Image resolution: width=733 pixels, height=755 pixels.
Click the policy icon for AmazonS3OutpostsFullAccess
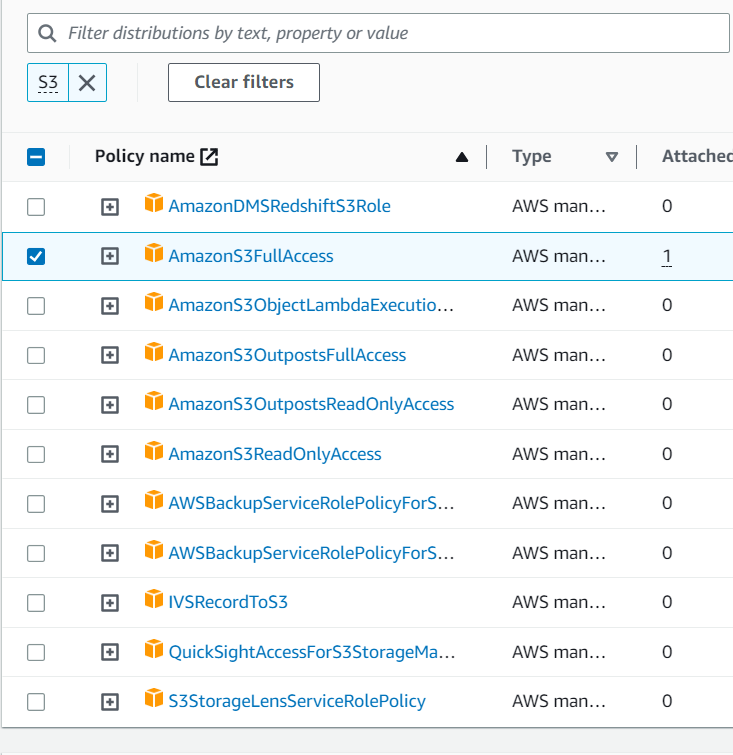[x=154, y=352]
